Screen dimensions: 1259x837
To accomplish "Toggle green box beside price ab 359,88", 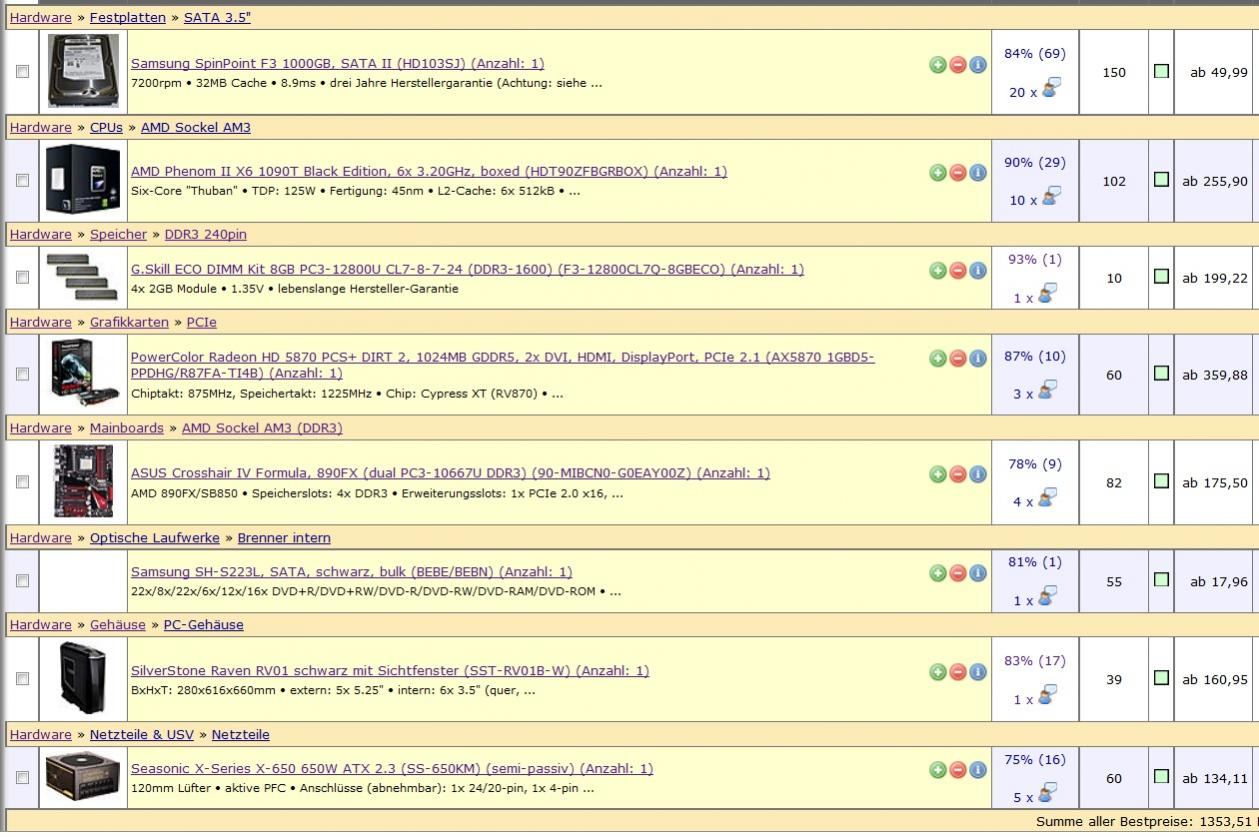I will point(1161,373).
